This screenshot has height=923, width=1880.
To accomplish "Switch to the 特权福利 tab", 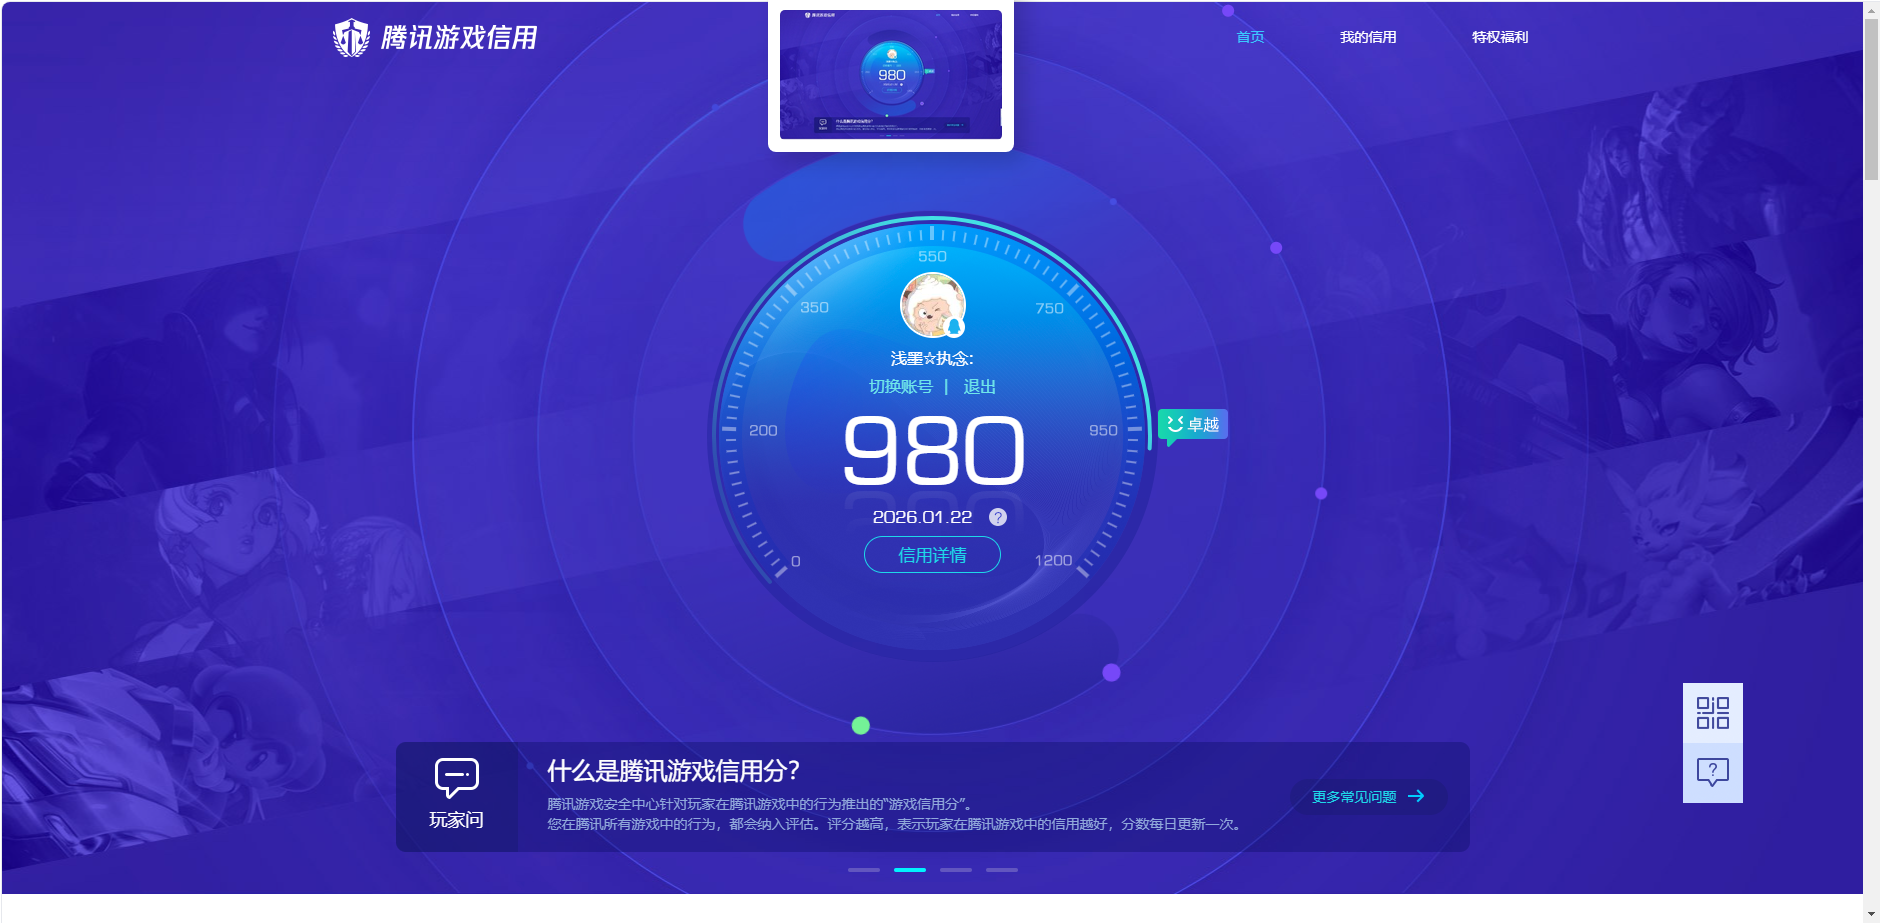I will tap(1499, 37).
